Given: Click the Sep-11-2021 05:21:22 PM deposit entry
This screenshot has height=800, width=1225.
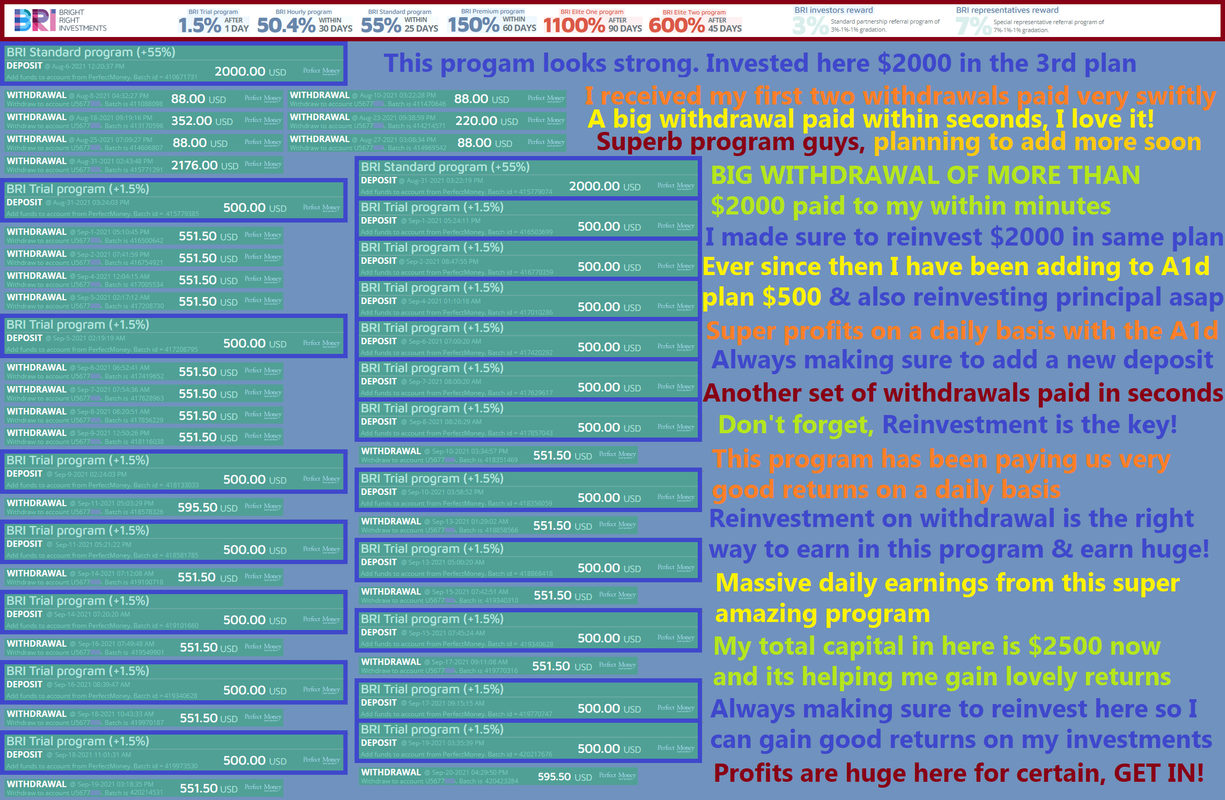Looking at the screenshot, I should pyautogui.click(x=174, y=543).
